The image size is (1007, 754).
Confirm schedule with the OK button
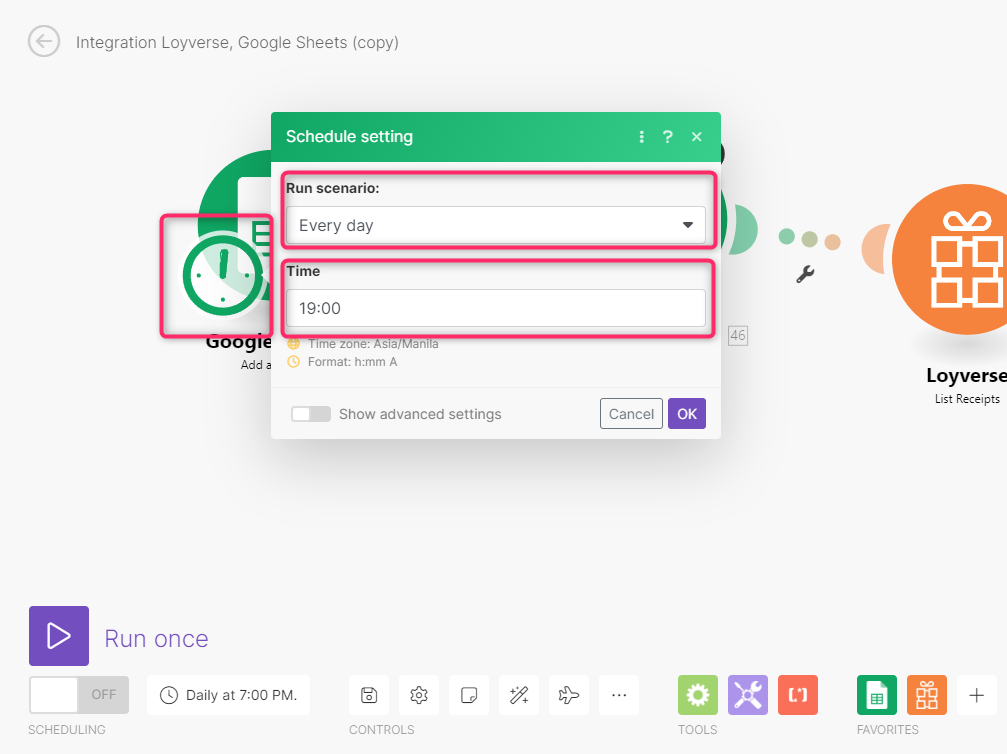[686, 413]
